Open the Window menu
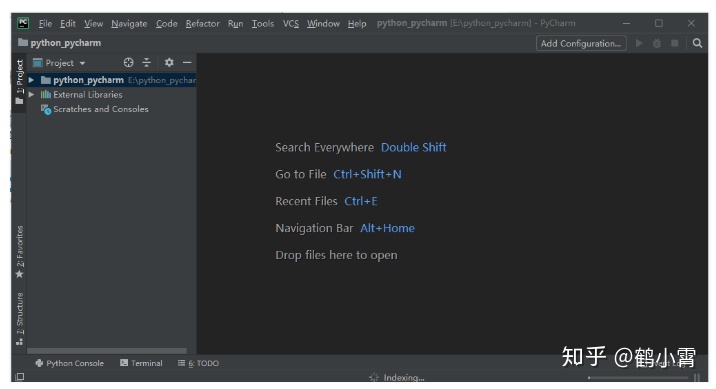Viewport: 716px width, 389px height. click(323, 23)
